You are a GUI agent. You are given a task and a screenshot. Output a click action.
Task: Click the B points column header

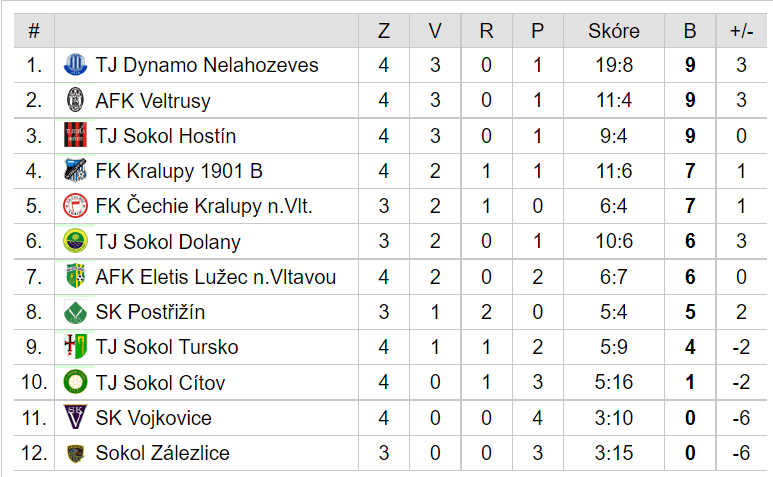click(x=690, y=31)
